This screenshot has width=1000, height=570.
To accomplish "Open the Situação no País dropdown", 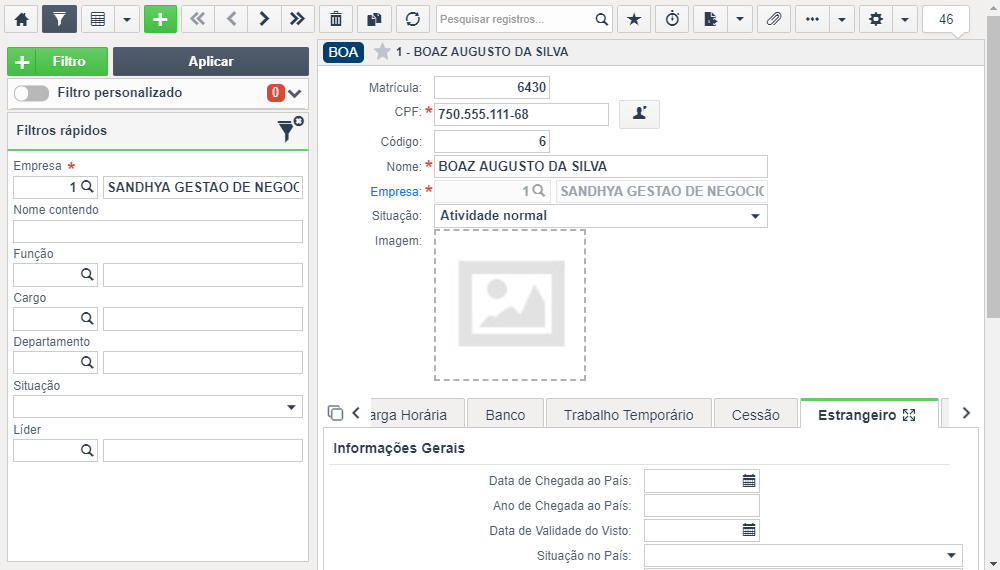I will click(x=803, y=555).
